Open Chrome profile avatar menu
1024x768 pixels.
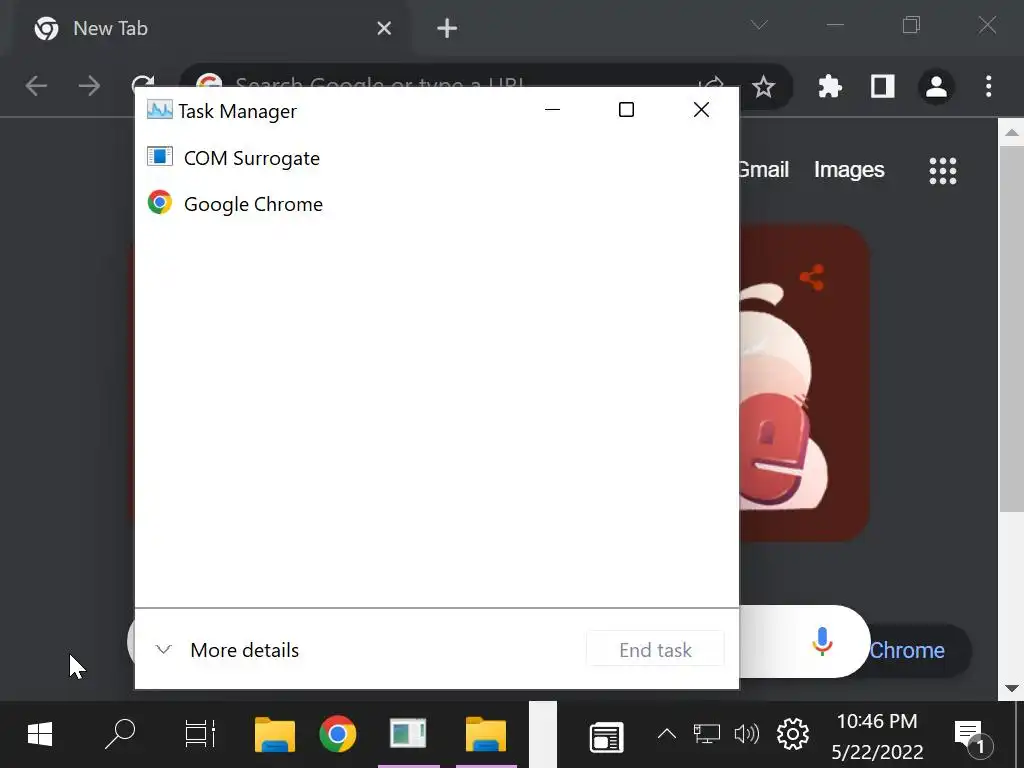(x=936, y=86)
